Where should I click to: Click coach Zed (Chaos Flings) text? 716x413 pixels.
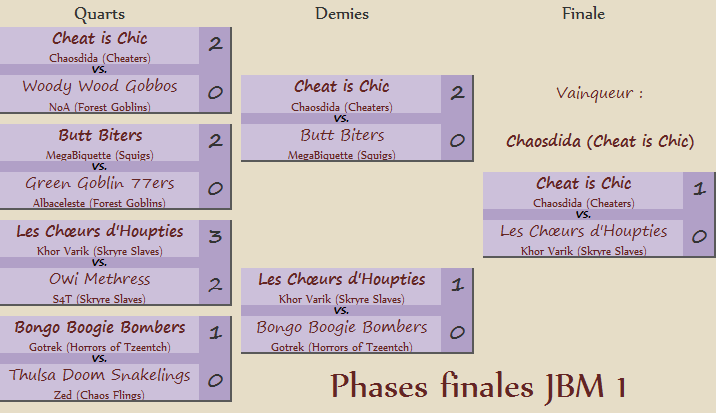99,395
